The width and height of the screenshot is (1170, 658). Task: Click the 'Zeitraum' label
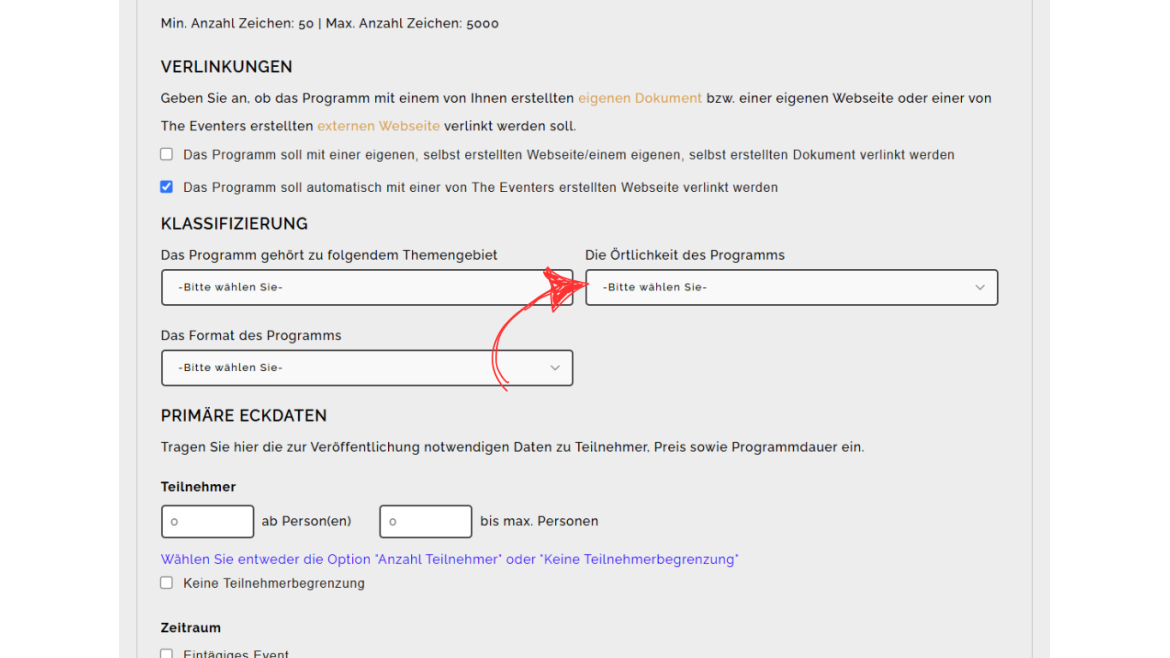[x=191, y=628]
